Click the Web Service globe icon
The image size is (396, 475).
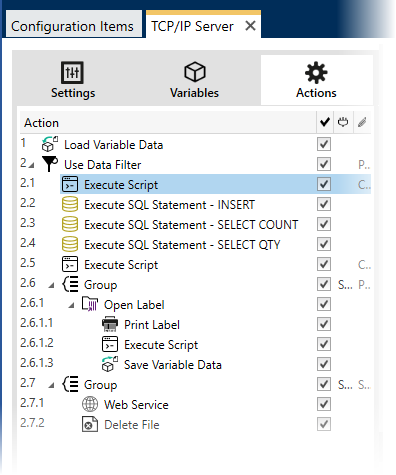pyautogui.click(x=90, y=404)
